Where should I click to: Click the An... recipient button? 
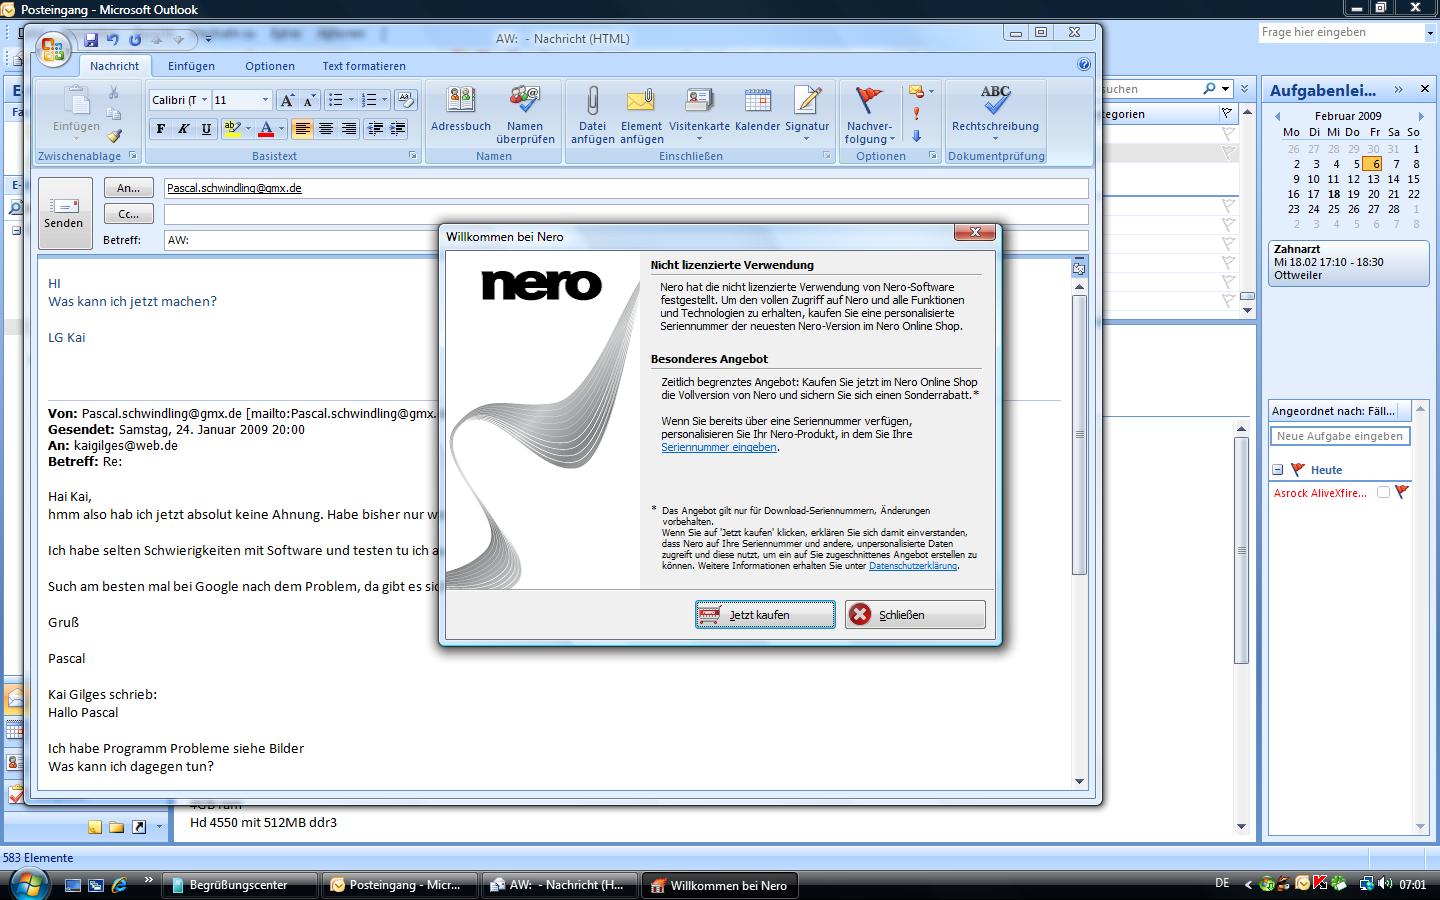129,188
